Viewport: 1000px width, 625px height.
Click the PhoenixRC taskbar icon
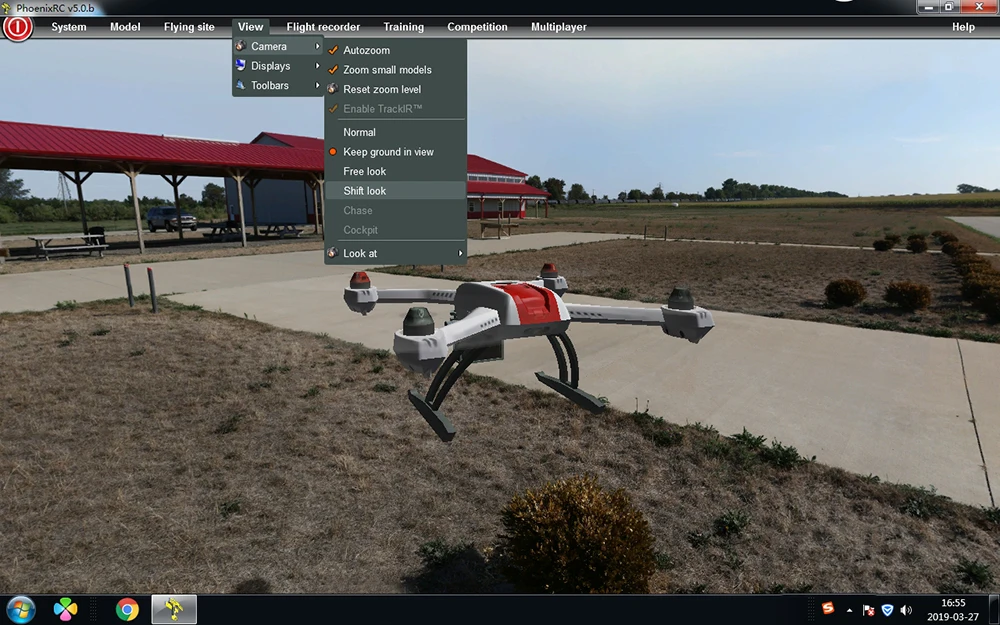click(x=173, y=609)
